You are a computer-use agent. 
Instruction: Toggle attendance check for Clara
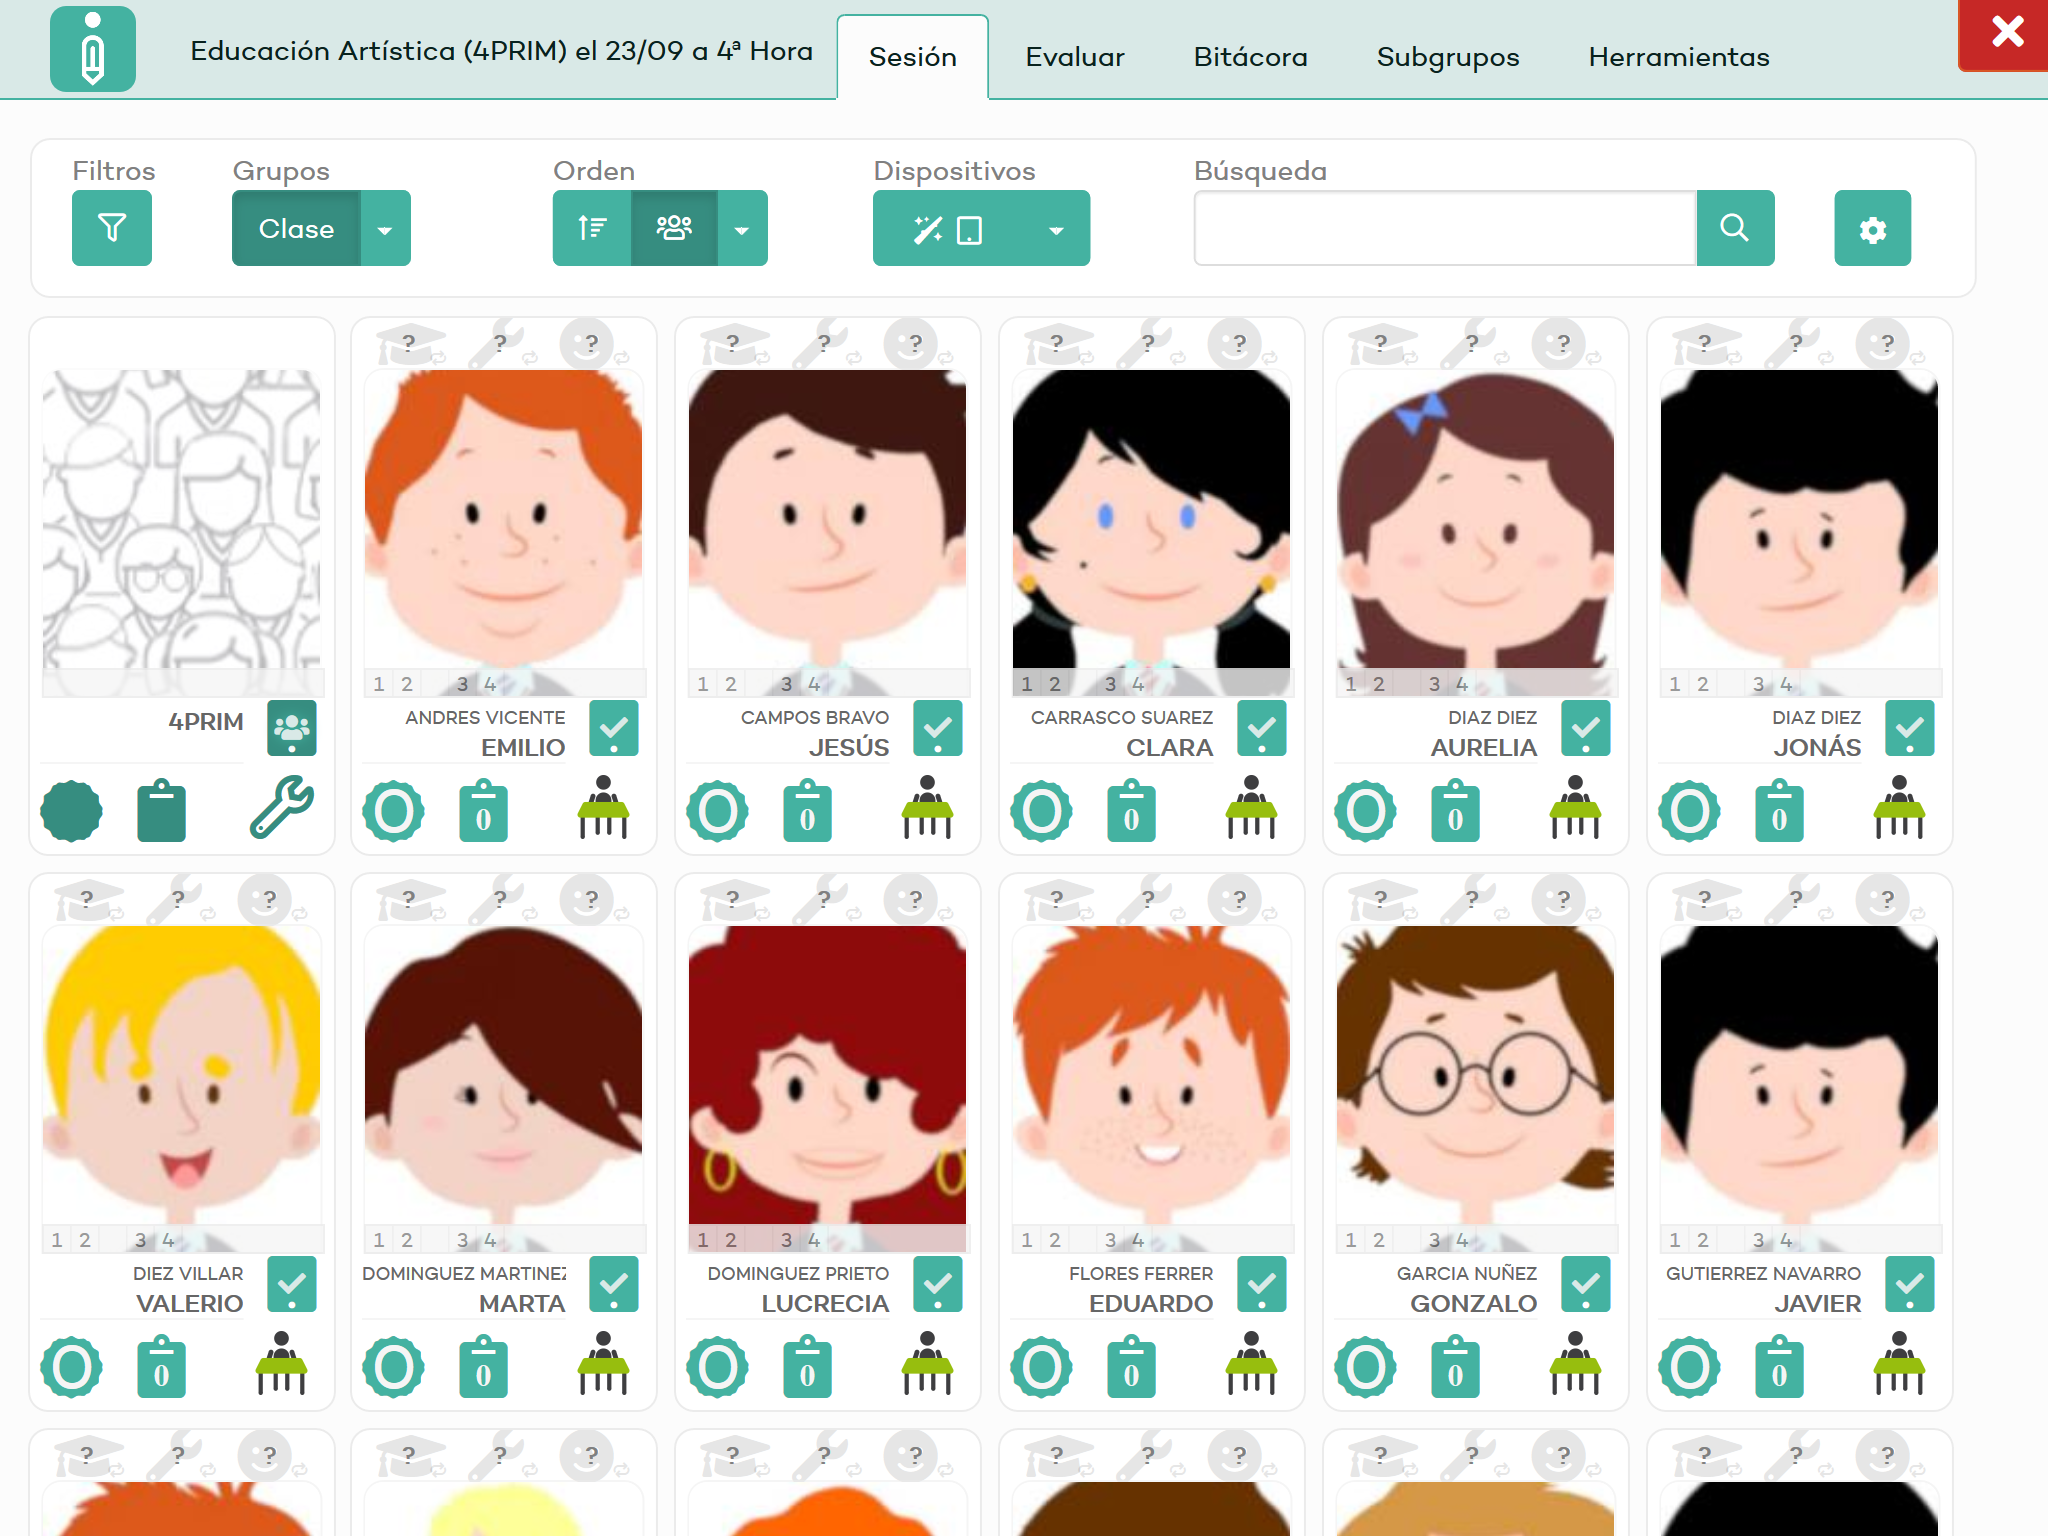click(x=1262, y=728)
